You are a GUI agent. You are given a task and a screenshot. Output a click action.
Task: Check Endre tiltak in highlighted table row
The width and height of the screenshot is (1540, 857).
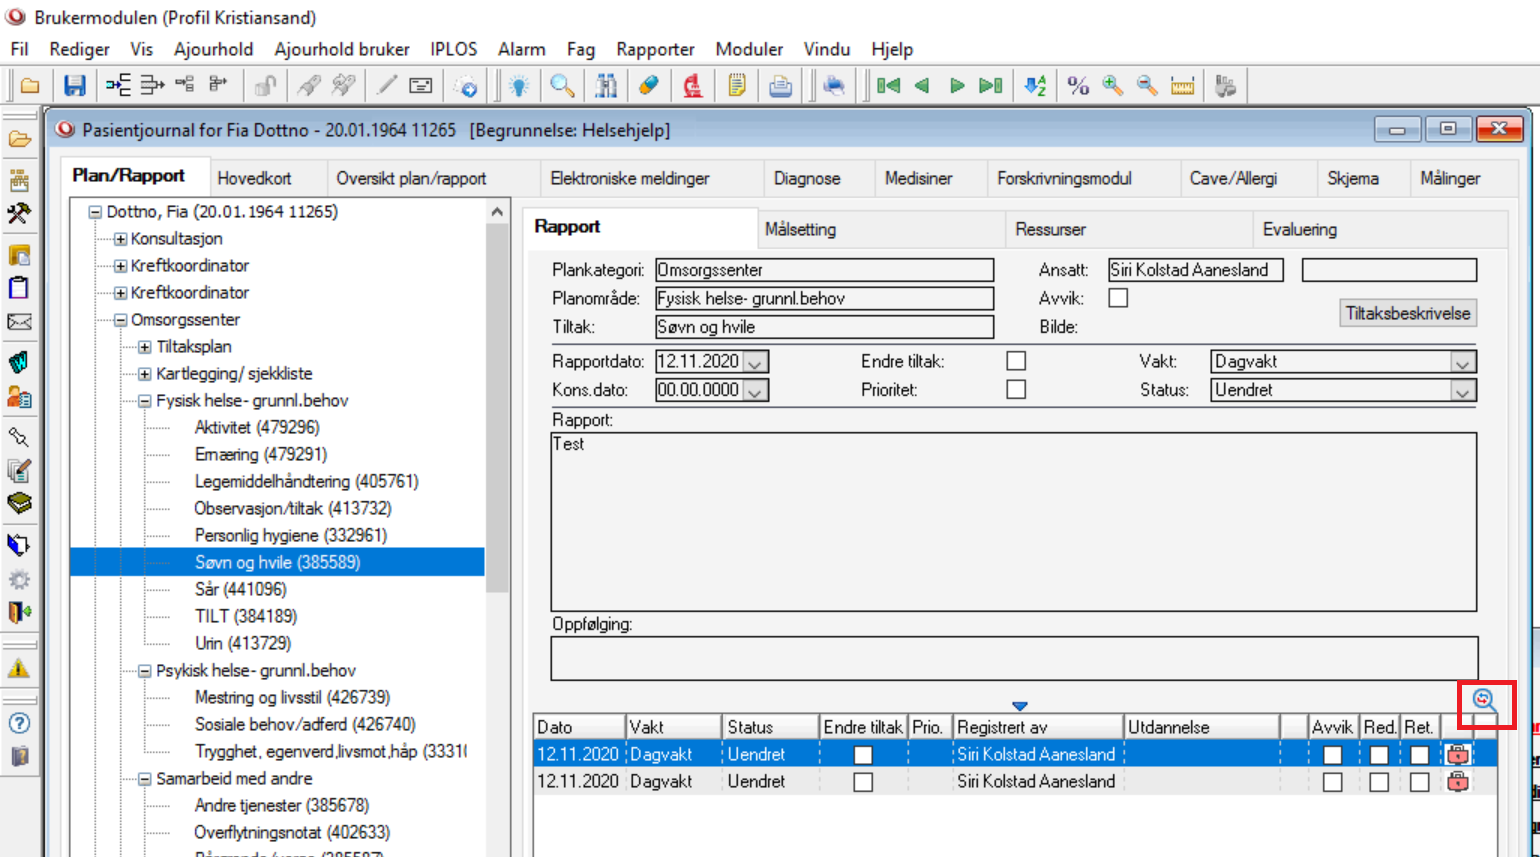pos(863,755)
